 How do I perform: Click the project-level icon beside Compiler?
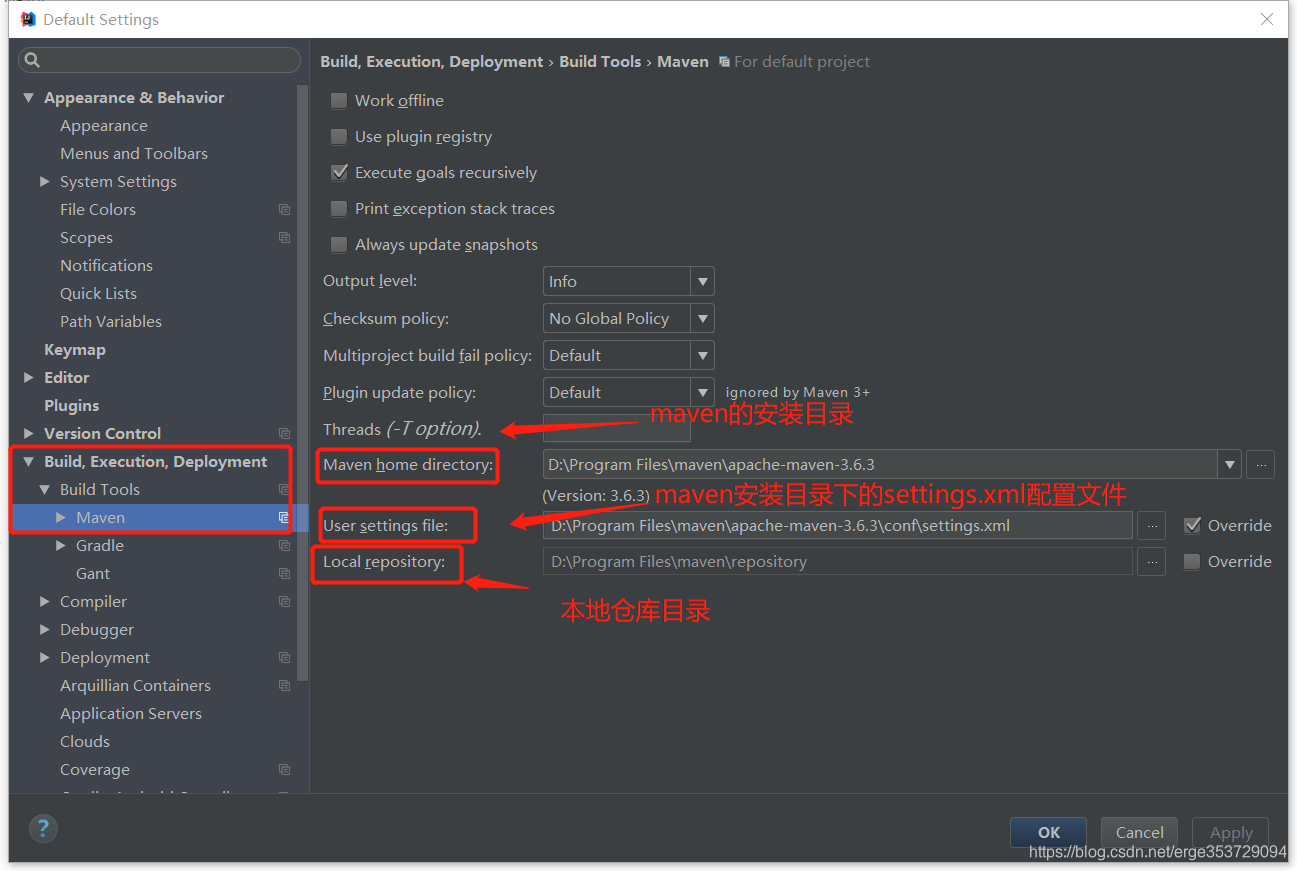point(285,602)
